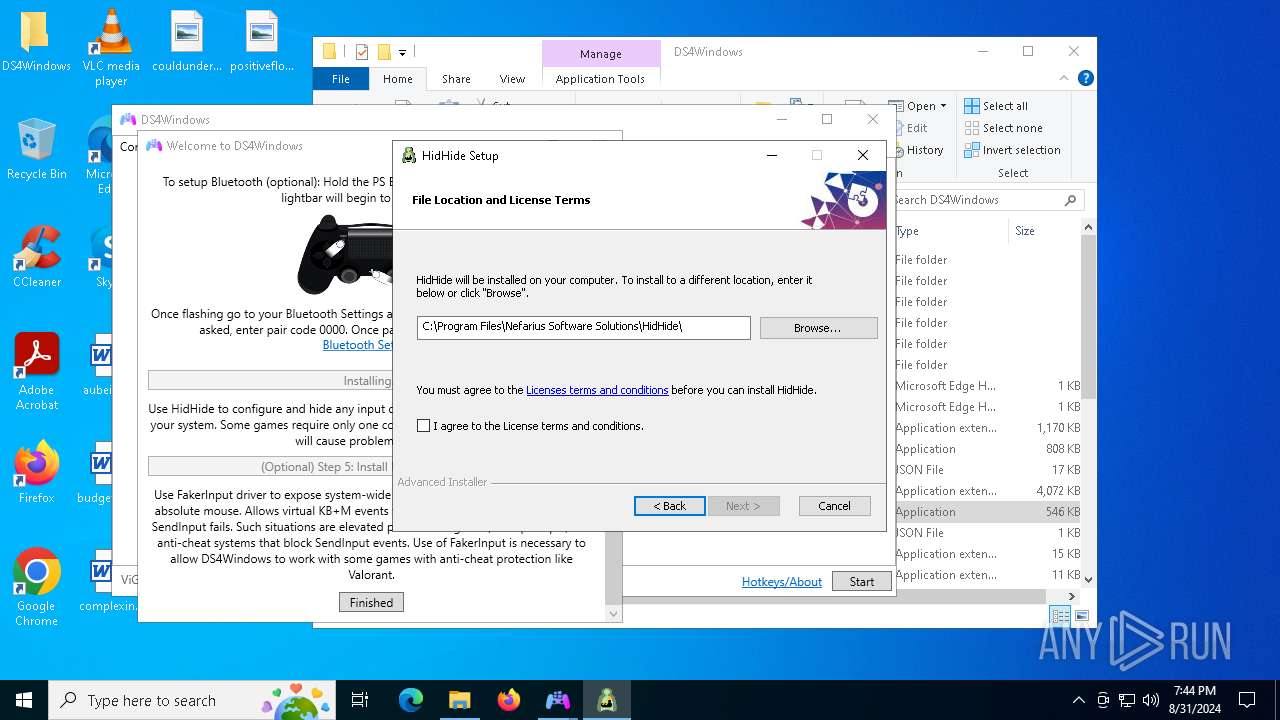Open the Windows Start menu
1280x720 pixels.
click(x=24, y=700)
